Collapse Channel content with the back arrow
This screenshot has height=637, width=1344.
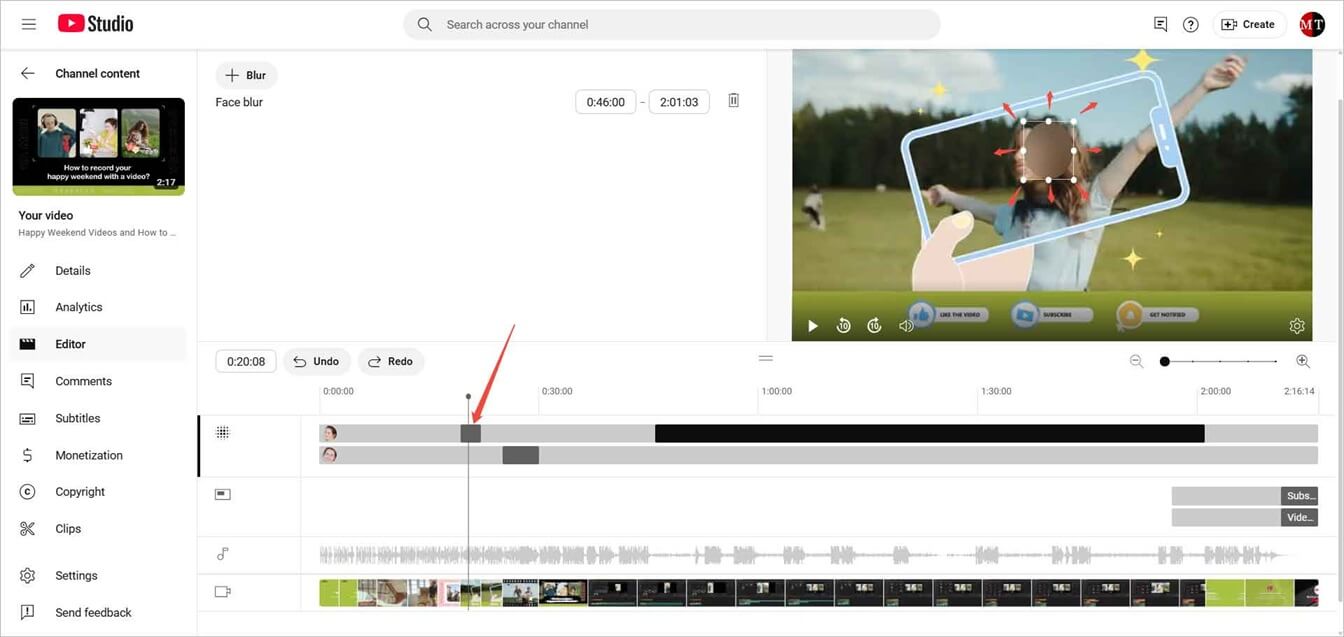tap(26, 73)
